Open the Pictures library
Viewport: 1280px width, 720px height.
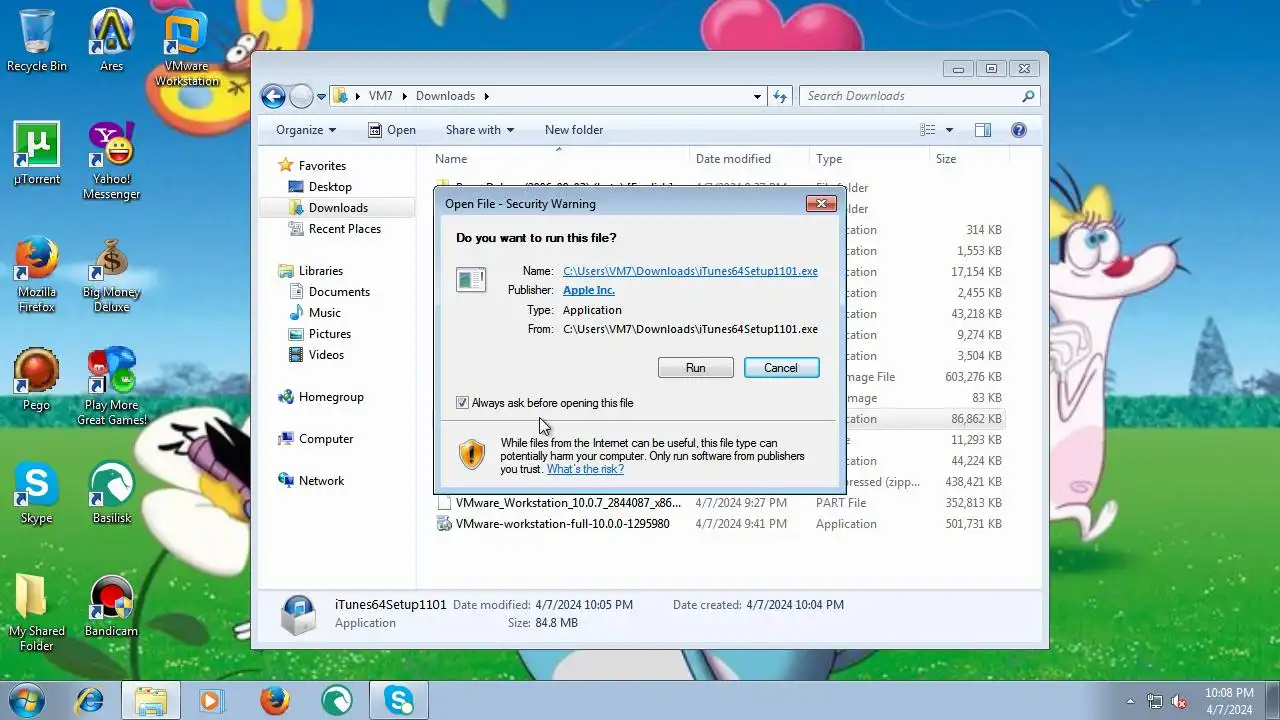(330, 334)
